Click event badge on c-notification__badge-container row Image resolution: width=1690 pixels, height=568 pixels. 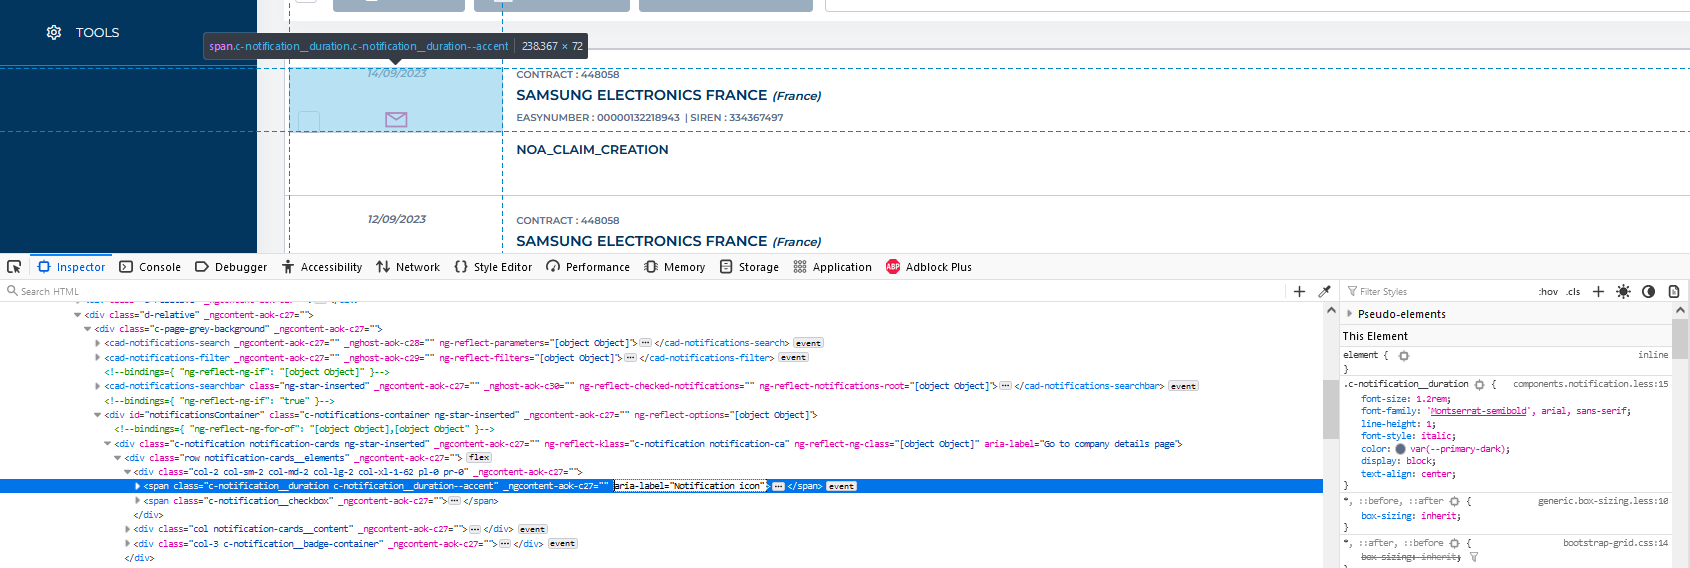tap(562, 544)
